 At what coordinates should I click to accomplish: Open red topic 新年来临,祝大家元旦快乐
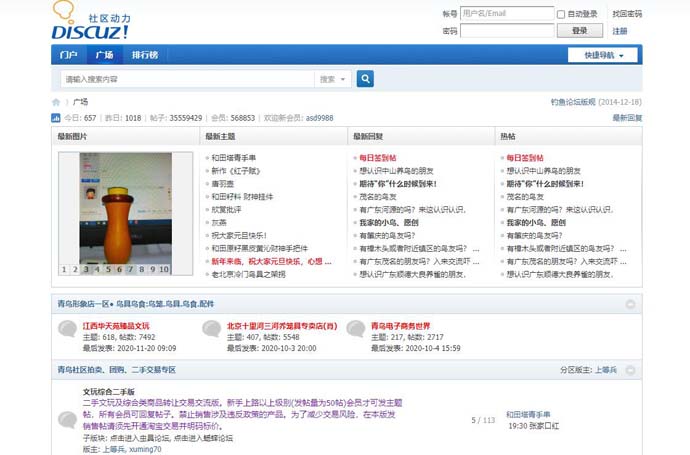point(271,261)
